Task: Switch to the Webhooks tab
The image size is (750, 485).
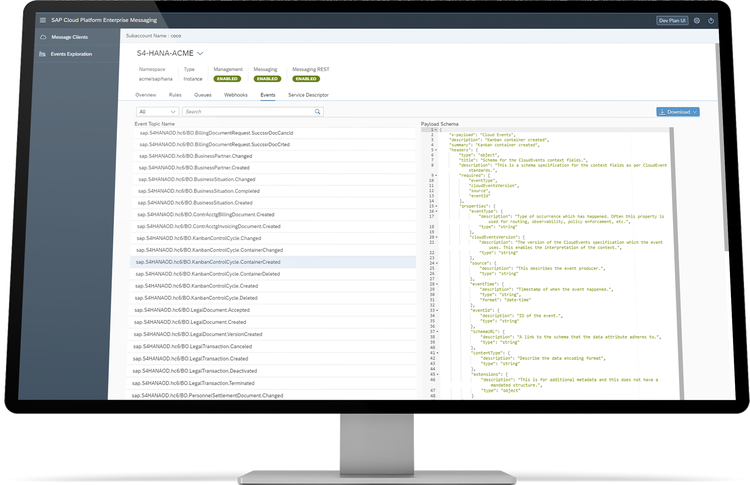Action: click(236, 95)
